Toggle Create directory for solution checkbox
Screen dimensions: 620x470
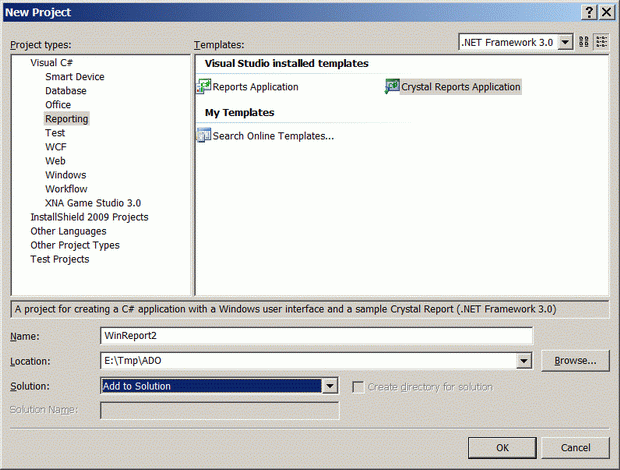click(x=358, y=387)
